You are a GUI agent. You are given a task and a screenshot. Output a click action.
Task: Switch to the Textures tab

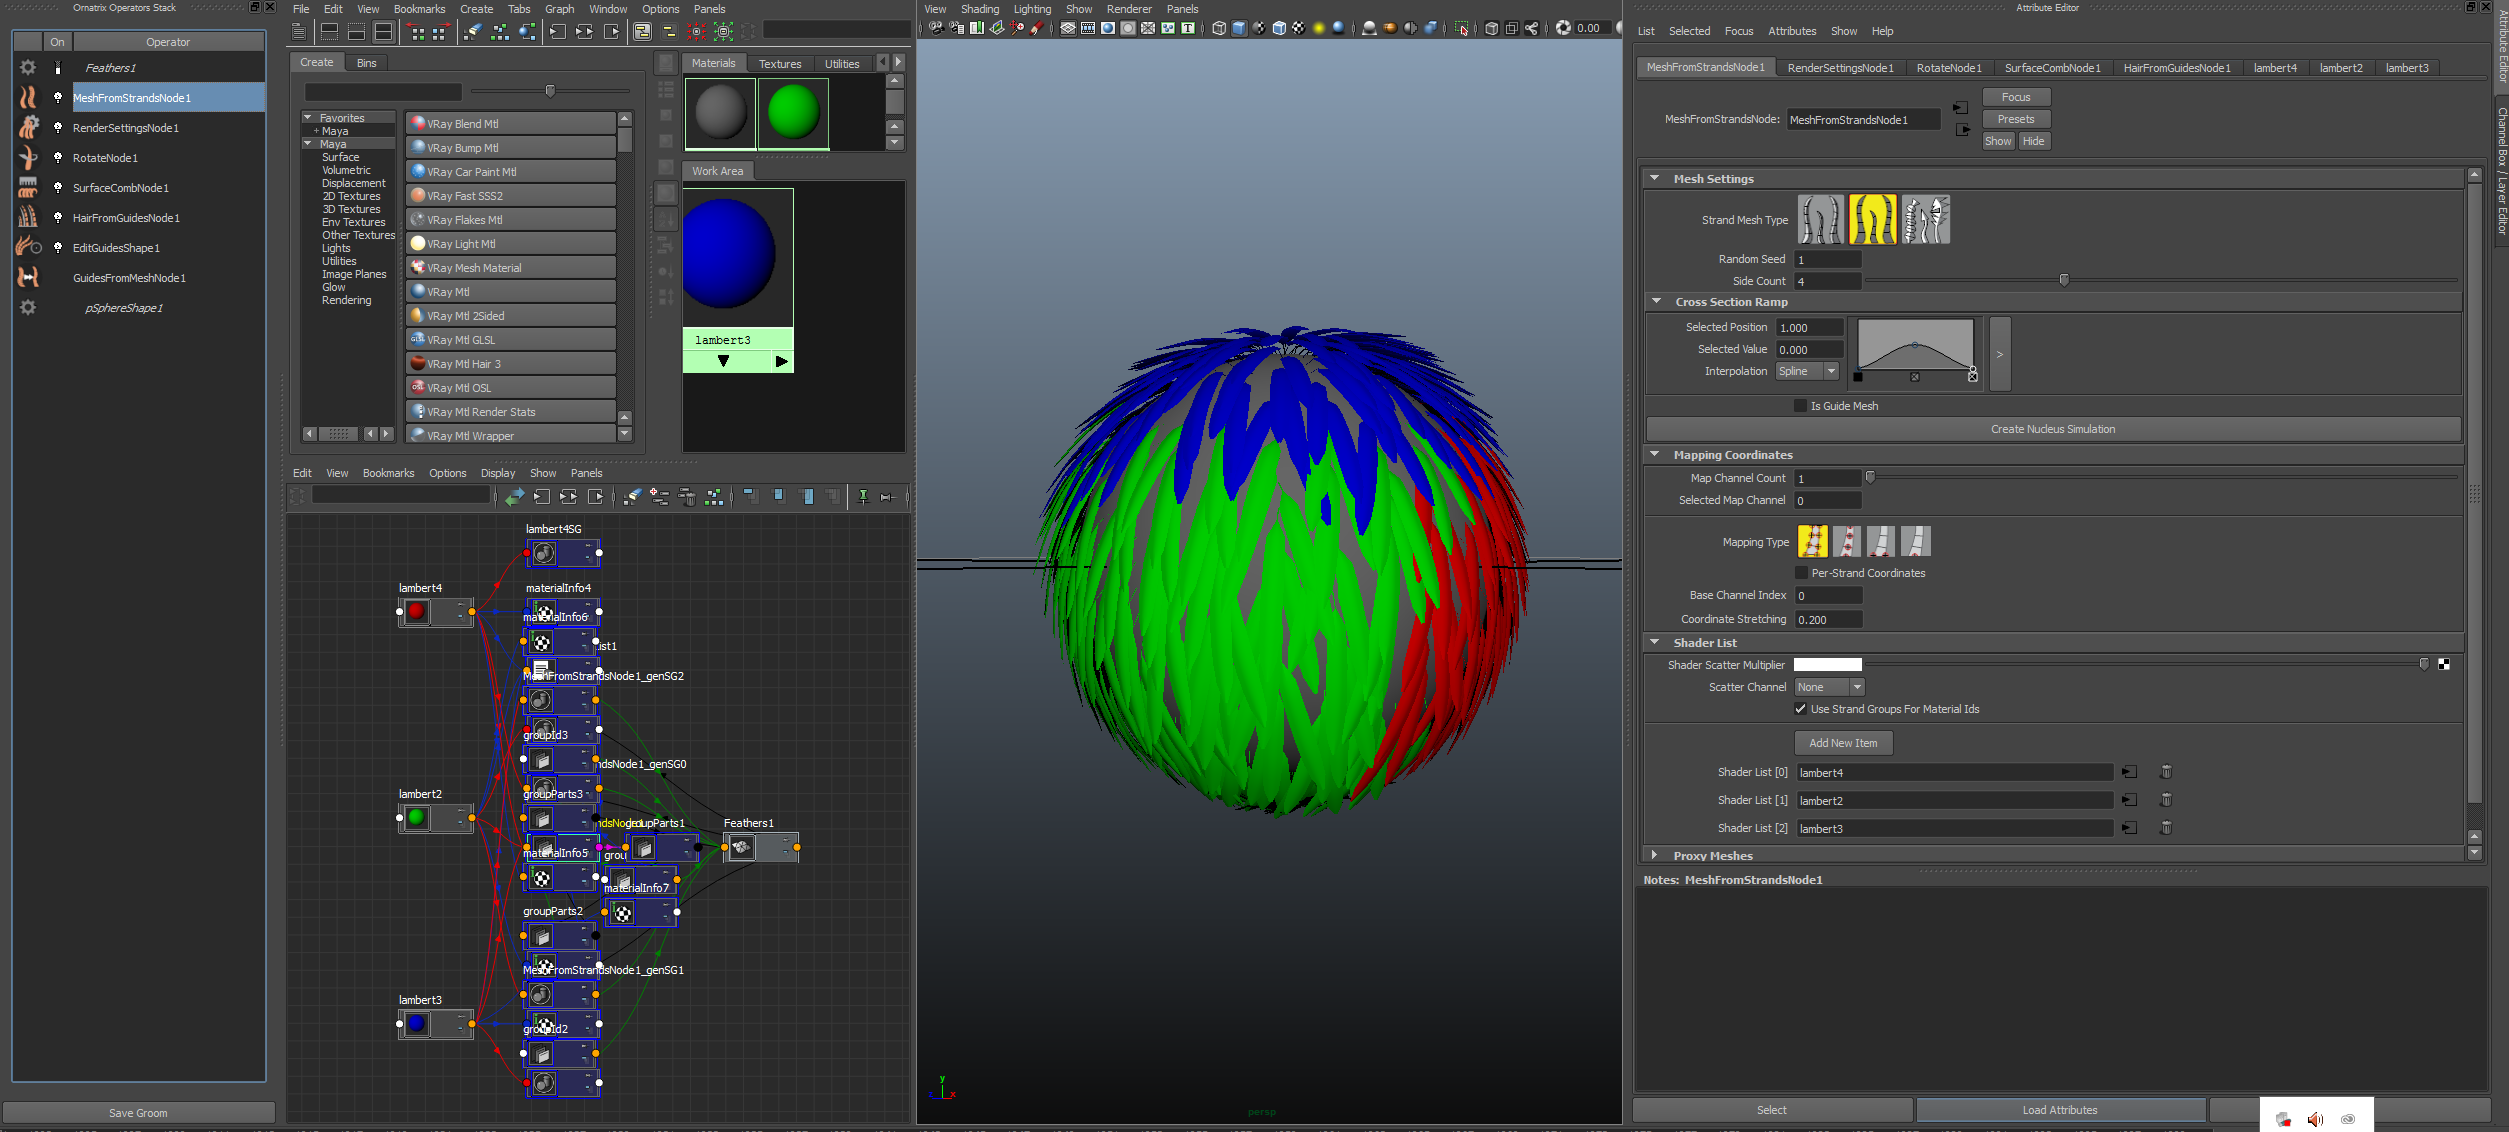coord(779,63)
